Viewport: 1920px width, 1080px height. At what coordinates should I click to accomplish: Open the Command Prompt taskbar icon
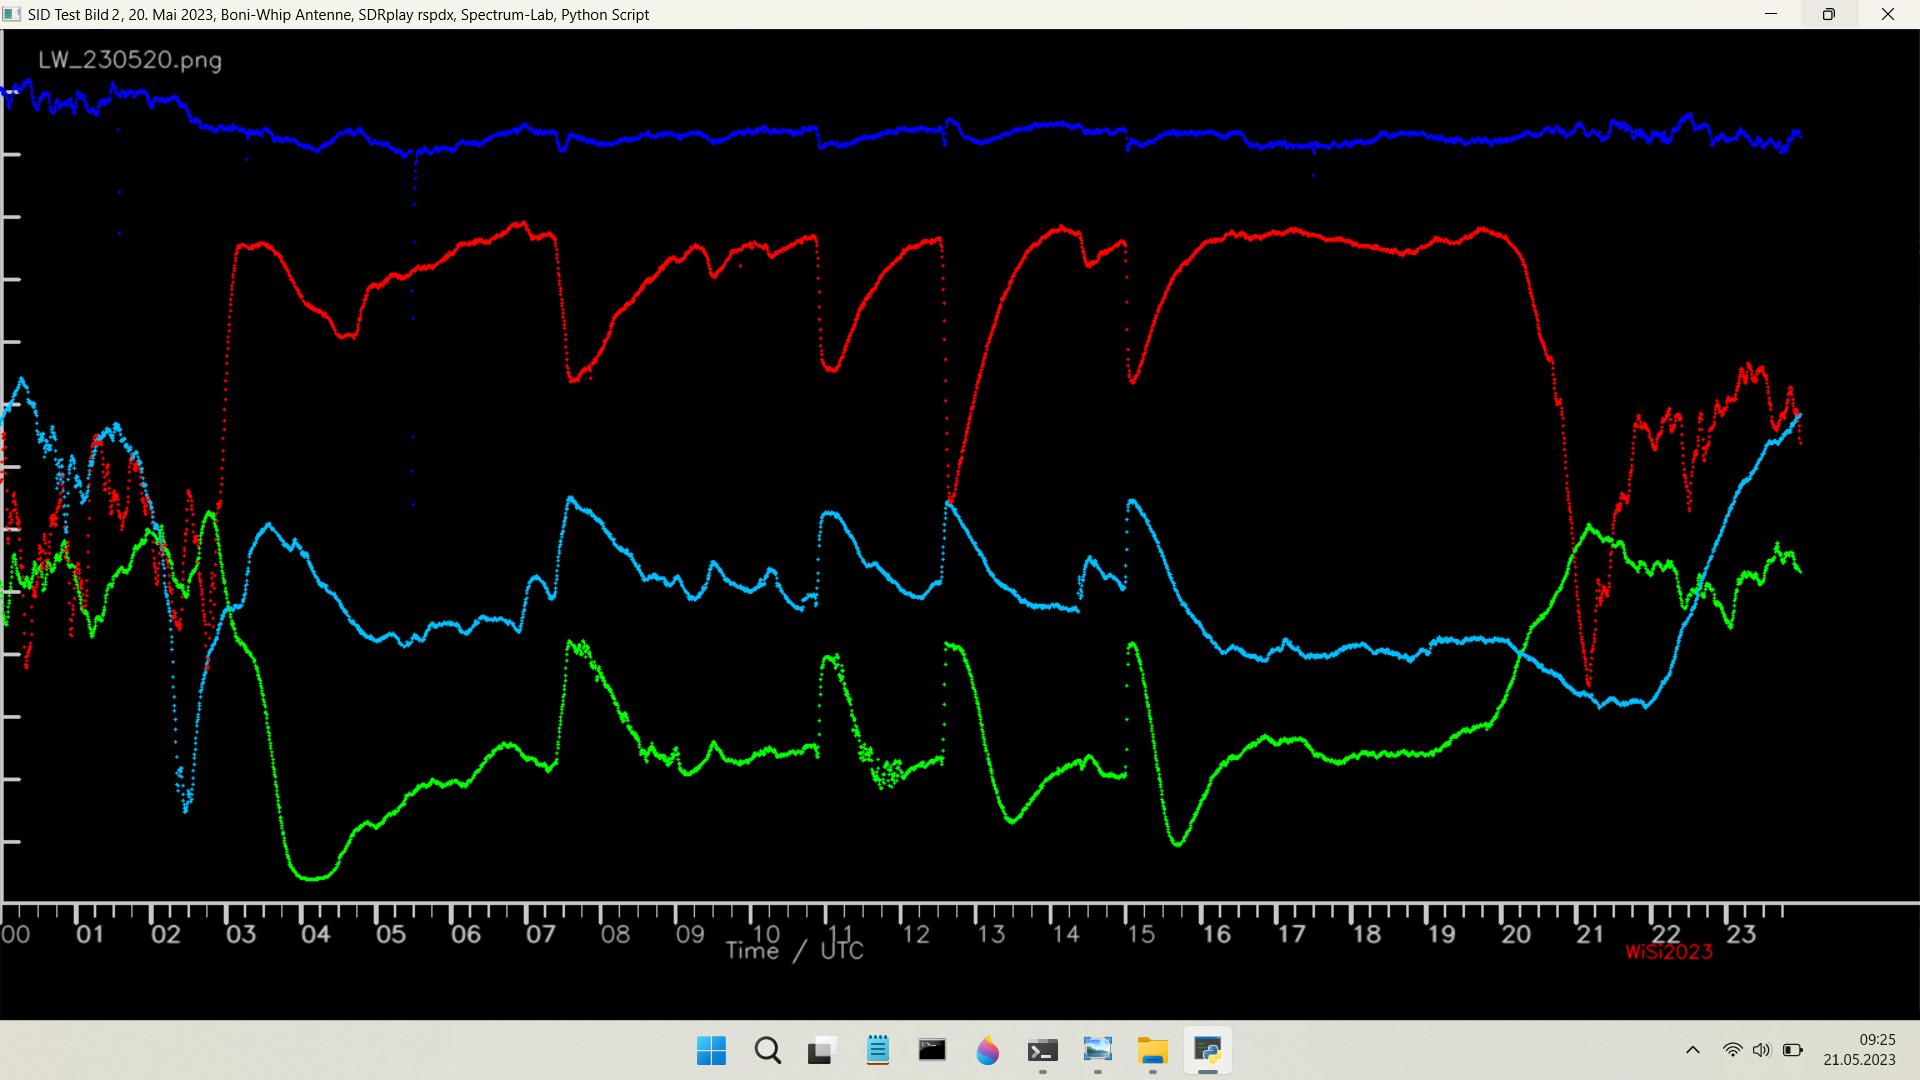tap(932, 1050)
